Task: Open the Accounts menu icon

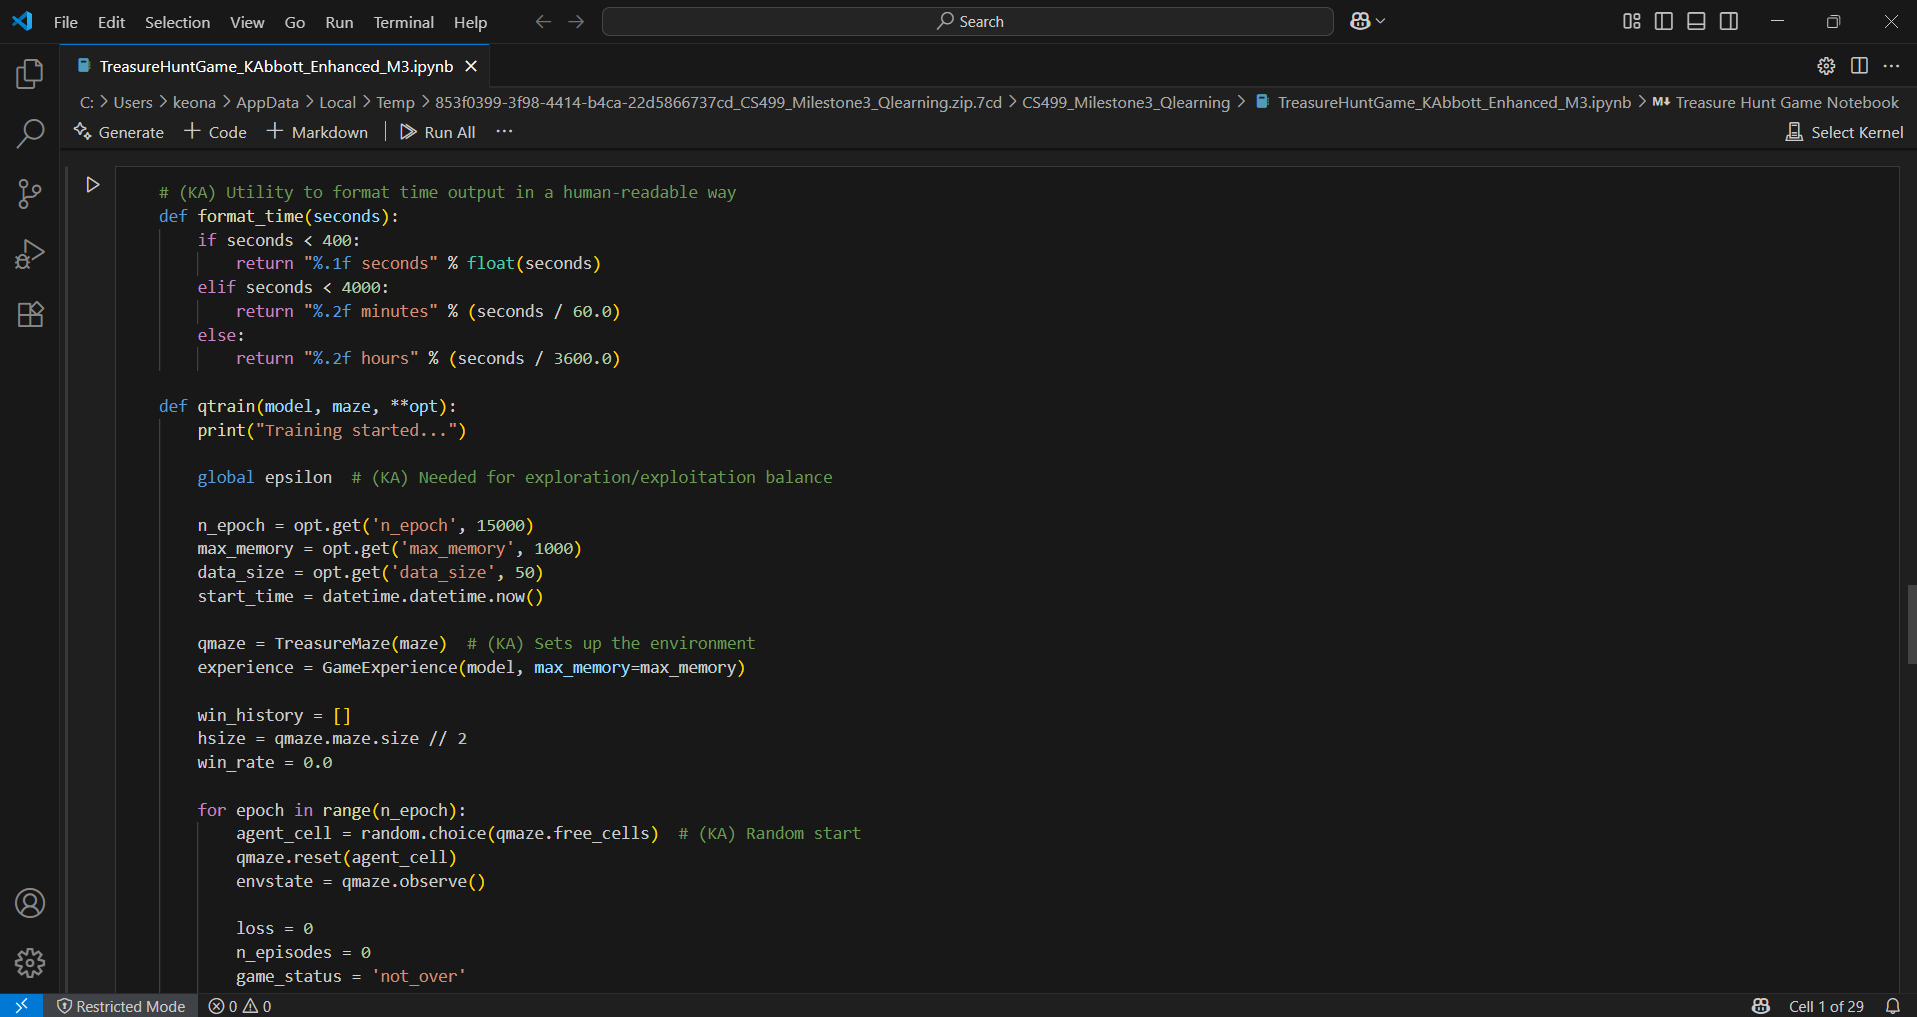Action: (30, 903)
